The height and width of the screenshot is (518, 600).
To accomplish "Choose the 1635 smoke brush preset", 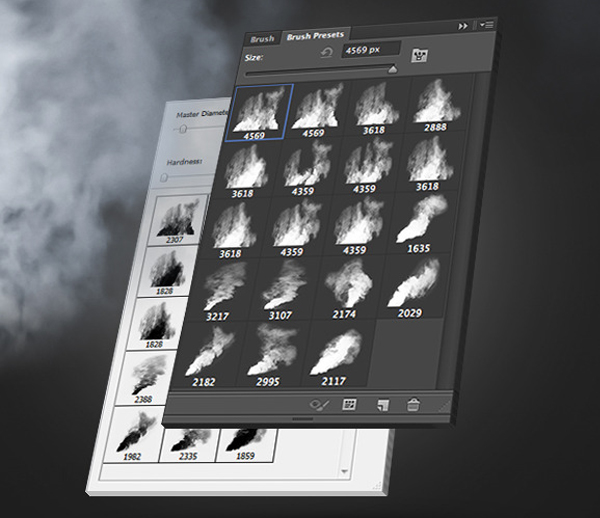I will pyautogui.click(x=420, y=224).
